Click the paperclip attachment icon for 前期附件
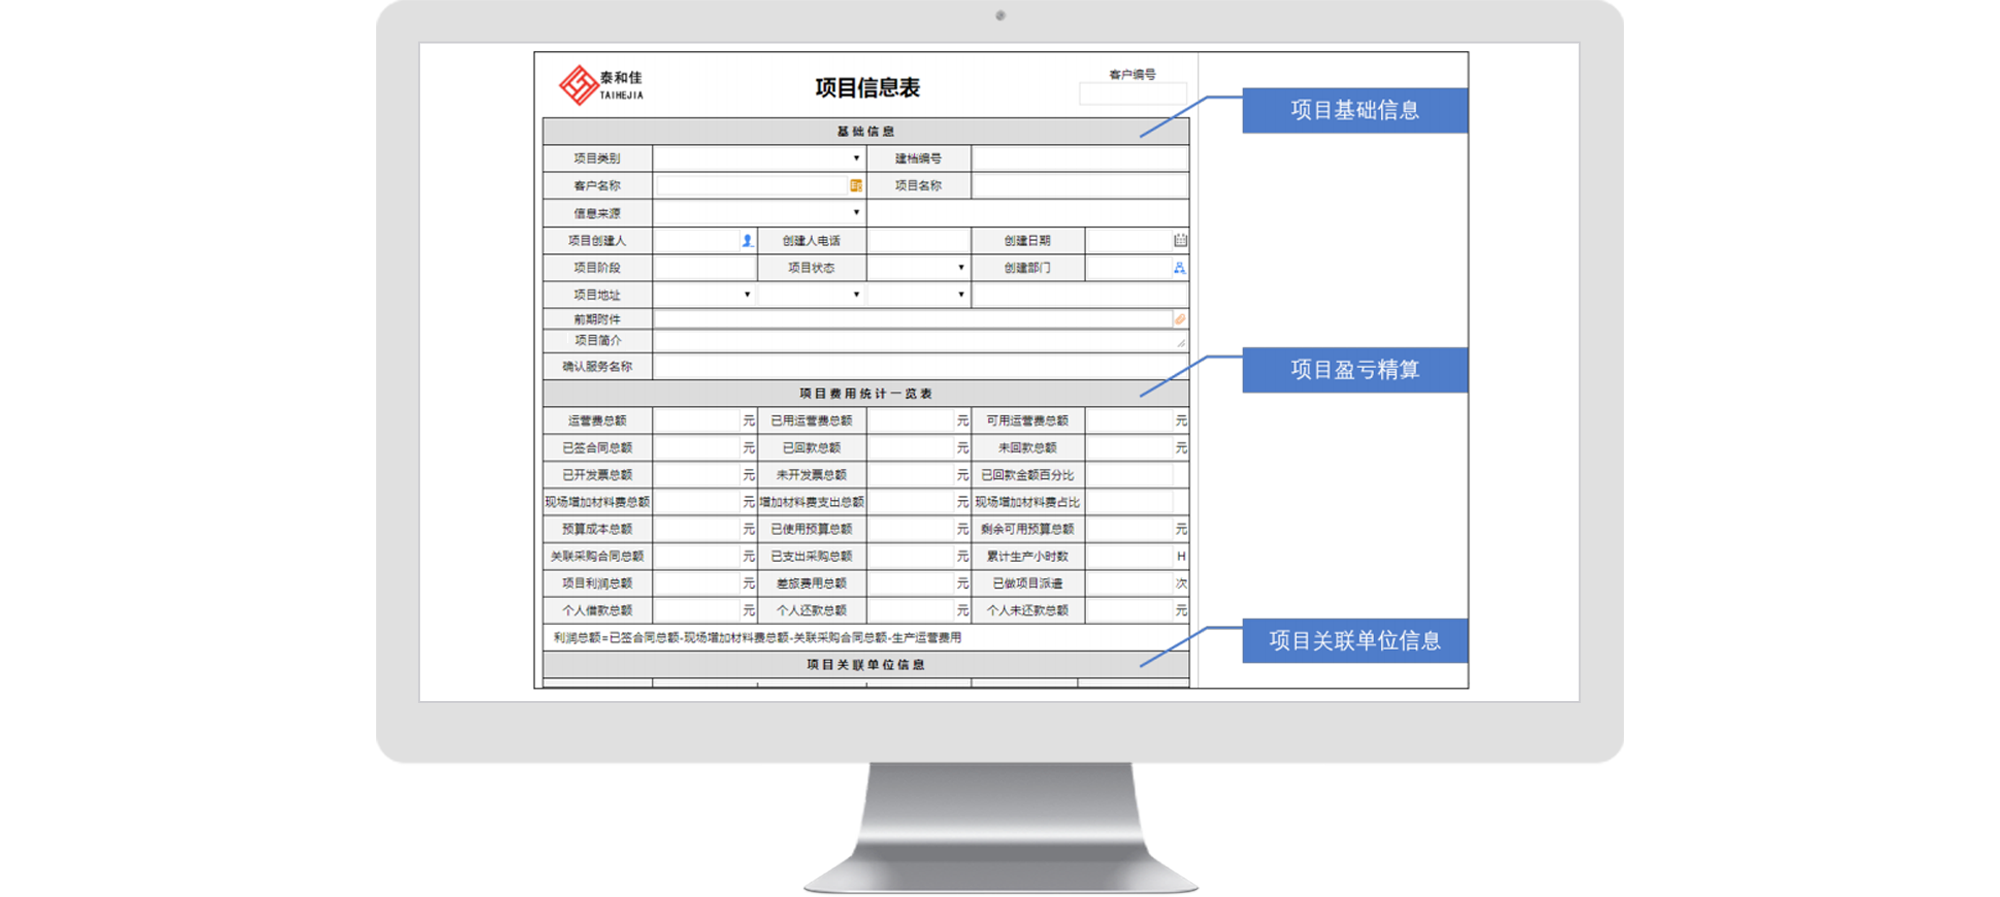This screenshot has height=897, width=2000. pos(1180,320)
